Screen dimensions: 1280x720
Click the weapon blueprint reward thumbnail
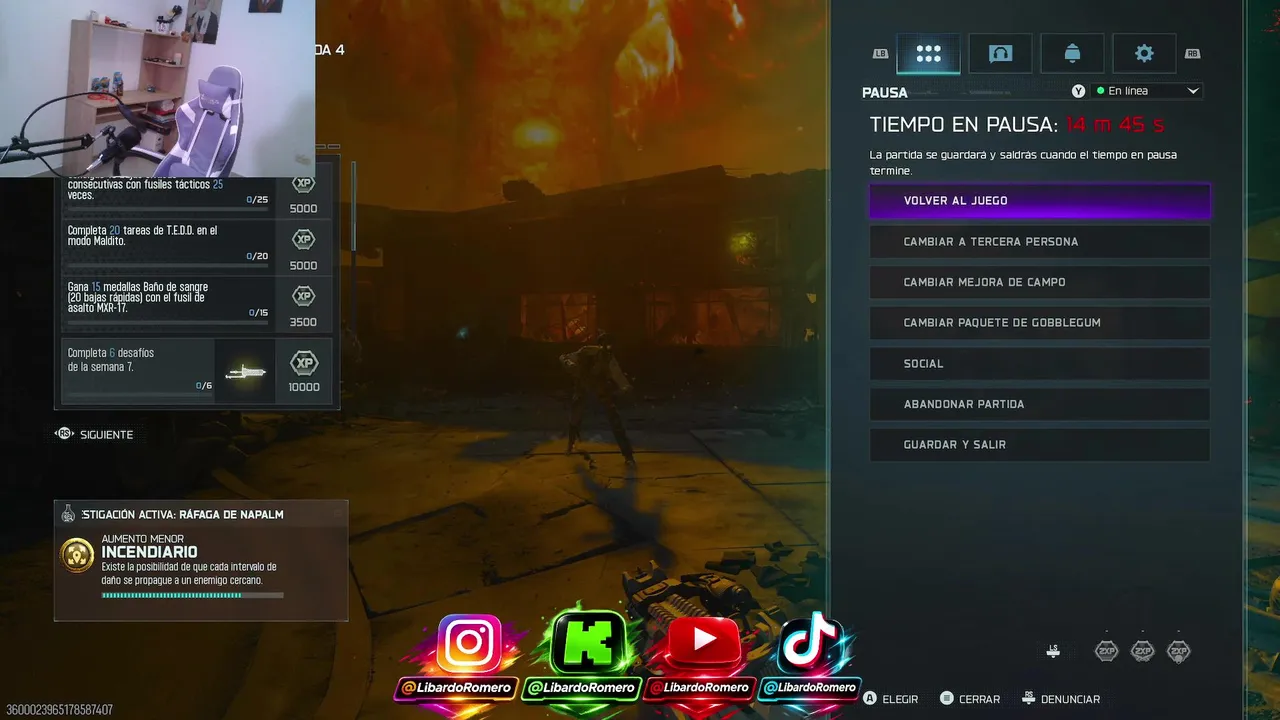click(245, 372)
